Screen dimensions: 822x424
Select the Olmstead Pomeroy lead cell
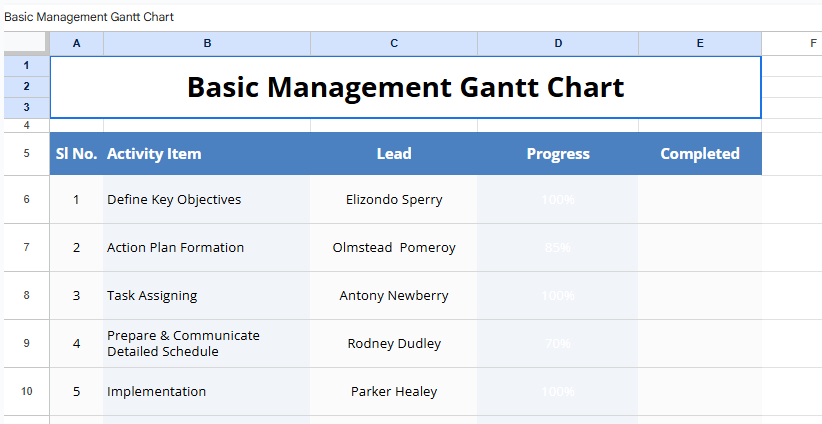pyautogui.click(x=394, y=247)
